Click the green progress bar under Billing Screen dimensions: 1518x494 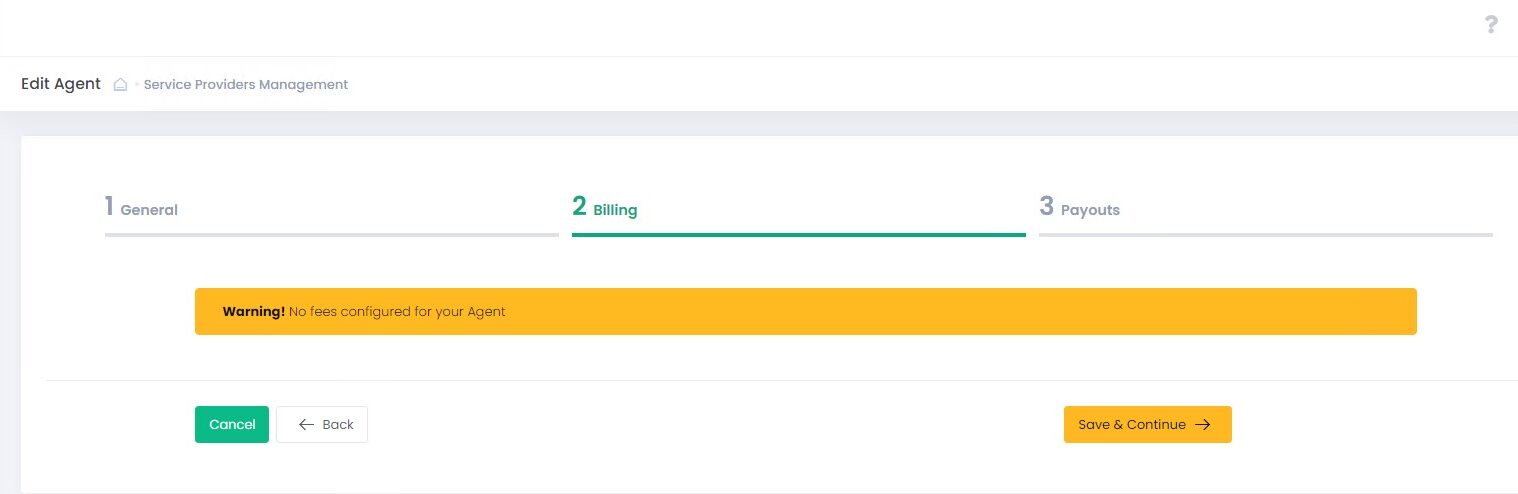coord(798,235)
